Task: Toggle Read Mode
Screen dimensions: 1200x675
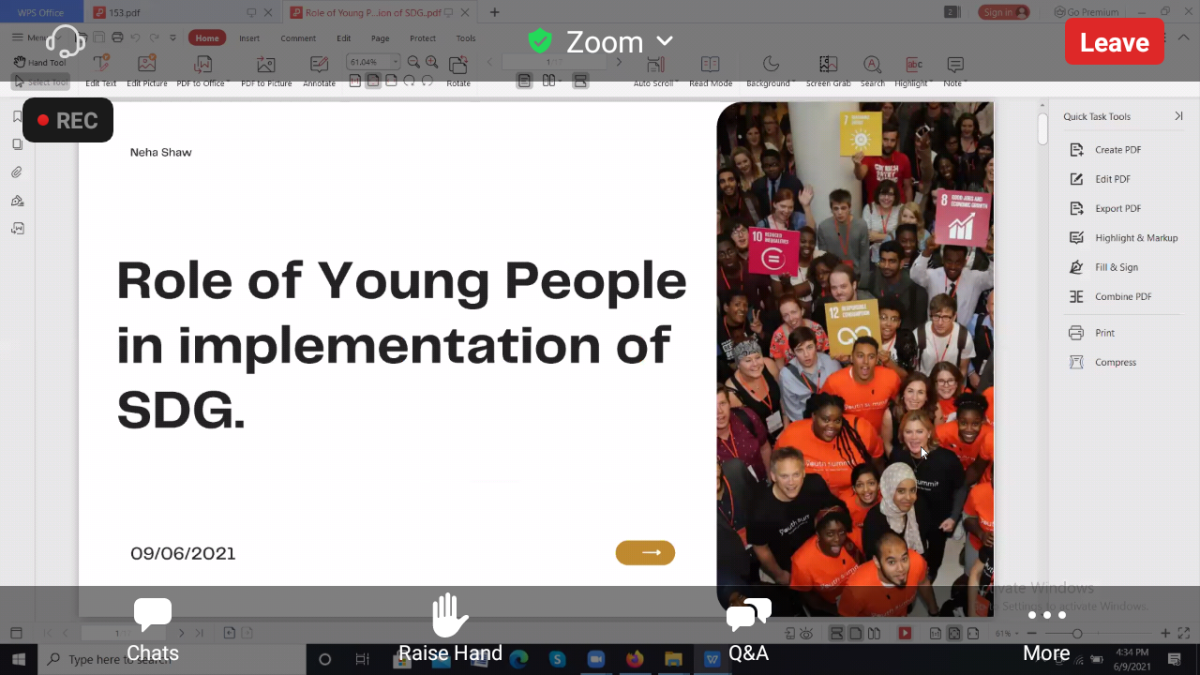Action: (710, 70)
